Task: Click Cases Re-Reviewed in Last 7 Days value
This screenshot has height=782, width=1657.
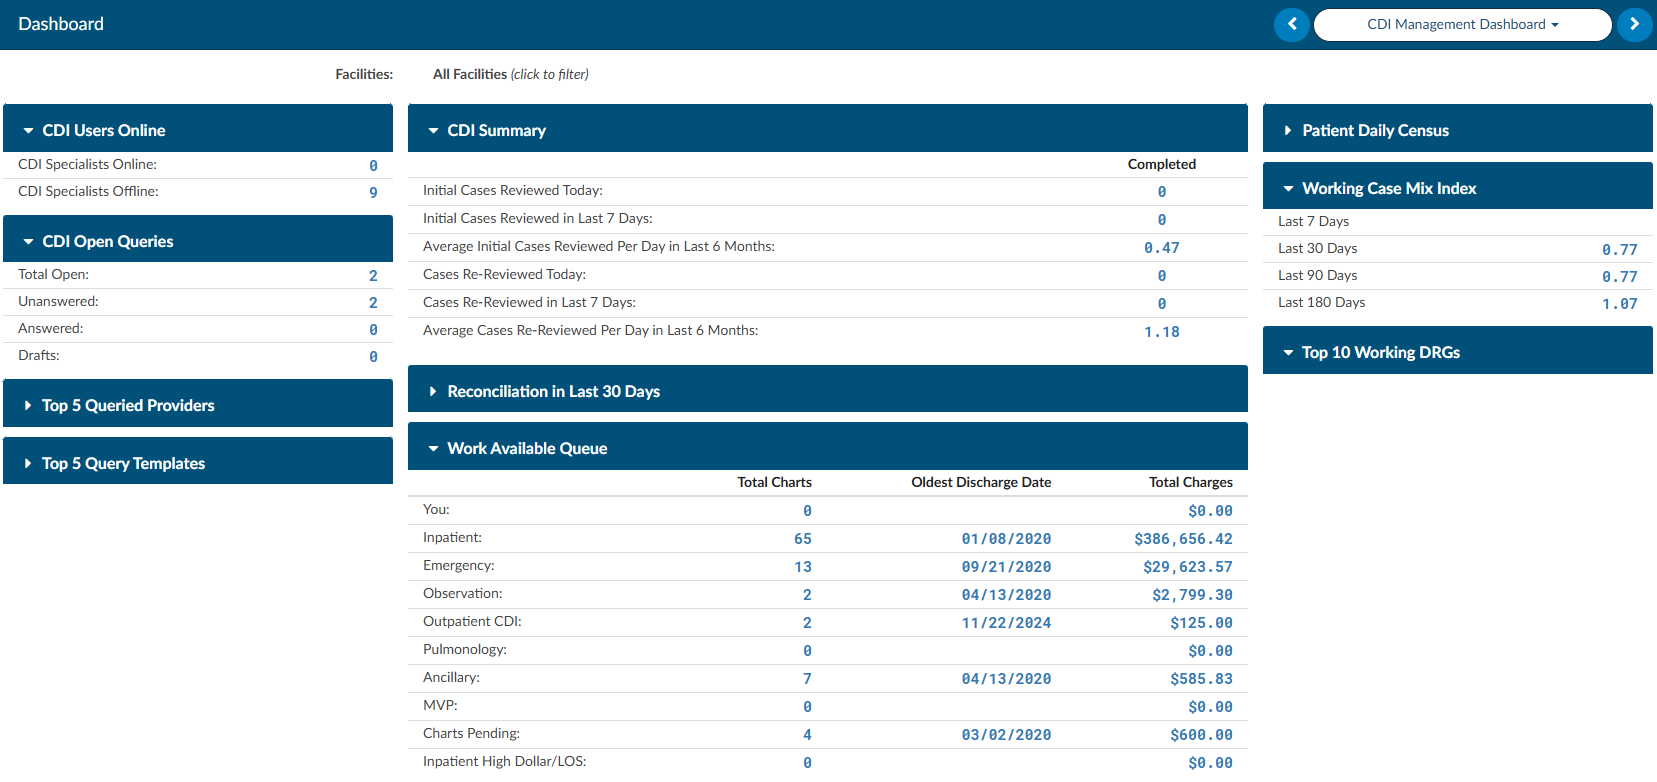Action: pos(1162,304)
